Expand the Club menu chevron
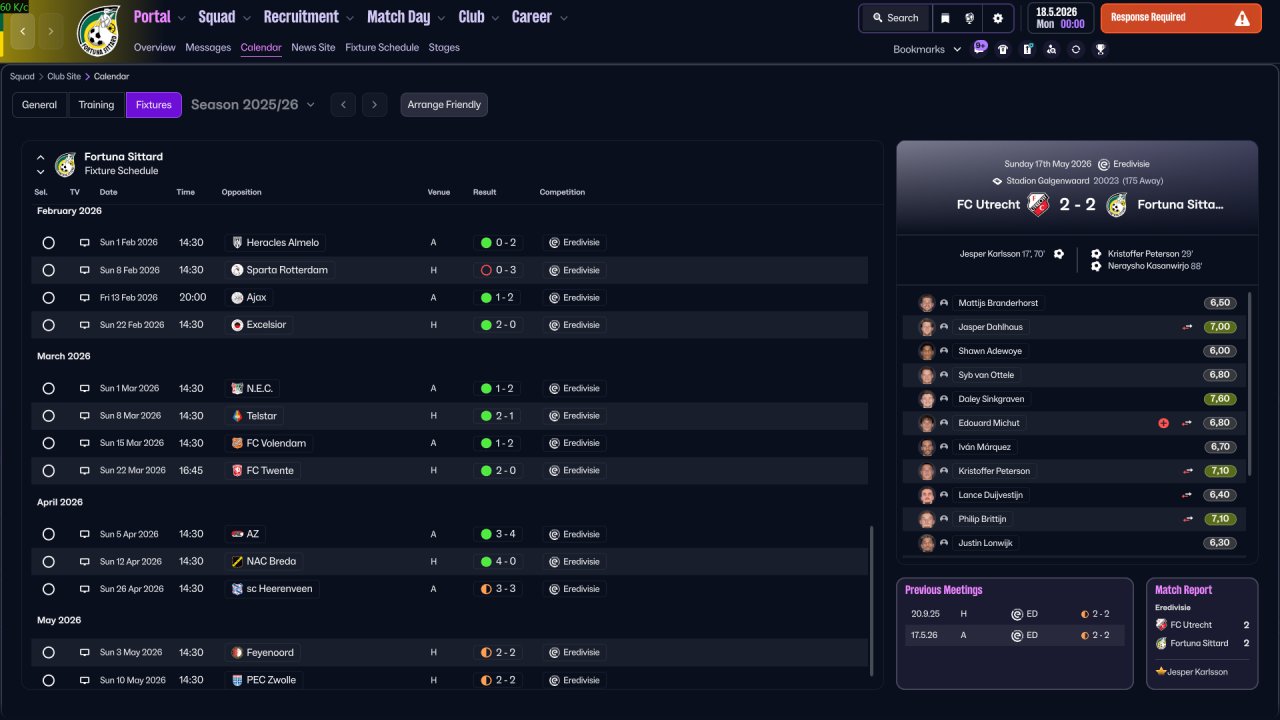 coord(495,18)
